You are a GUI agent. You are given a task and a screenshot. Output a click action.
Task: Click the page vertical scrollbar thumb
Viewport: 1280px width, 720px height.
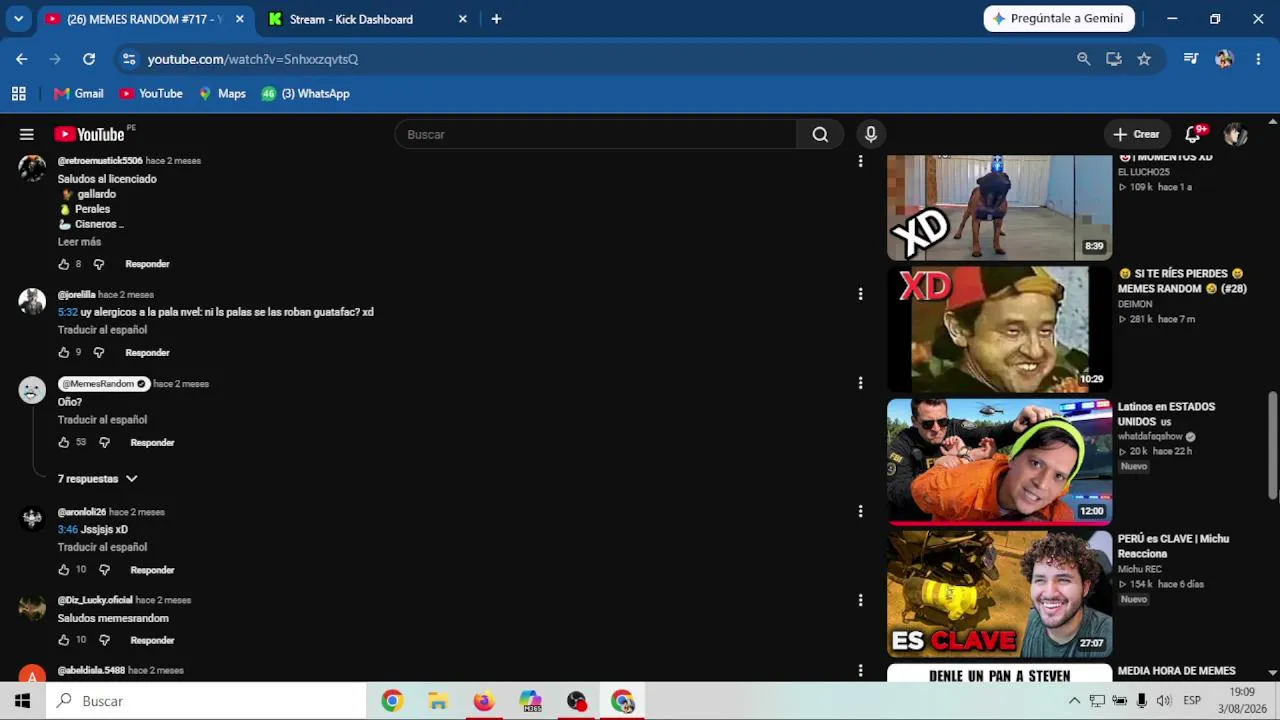(1273, 445)
